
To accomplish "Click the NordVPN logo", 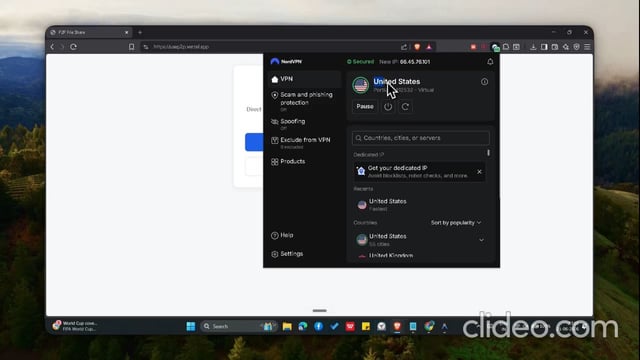I will (286, 62).
